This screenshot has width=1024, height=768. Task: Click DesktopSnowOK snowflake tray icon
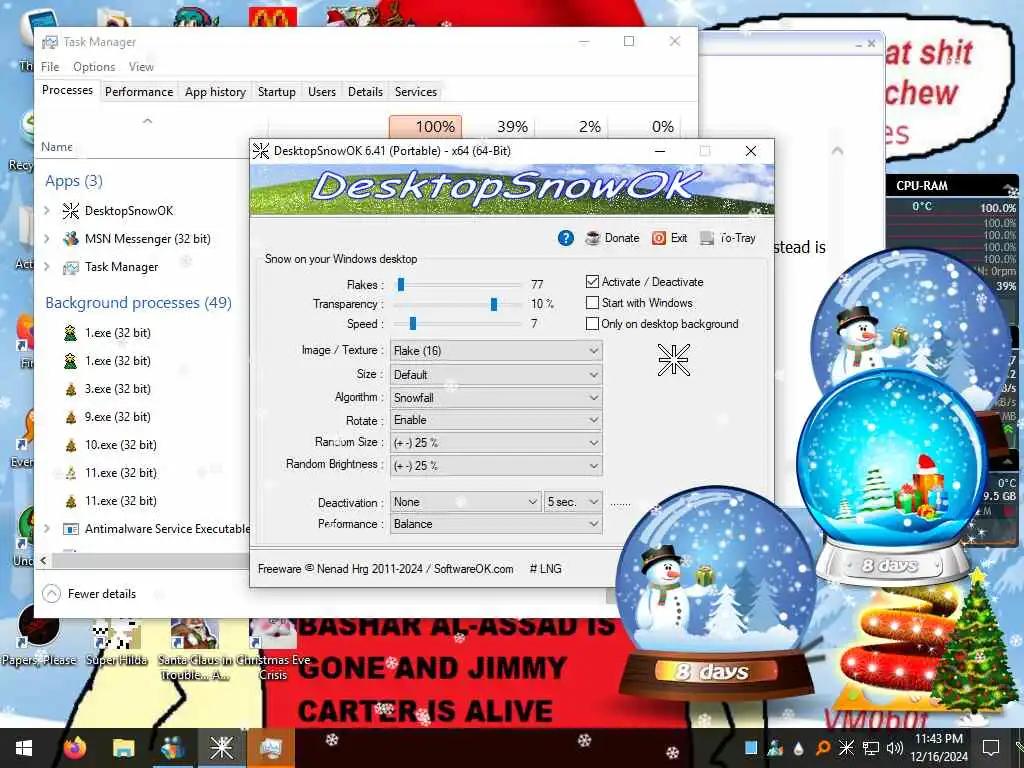[846, 748]
